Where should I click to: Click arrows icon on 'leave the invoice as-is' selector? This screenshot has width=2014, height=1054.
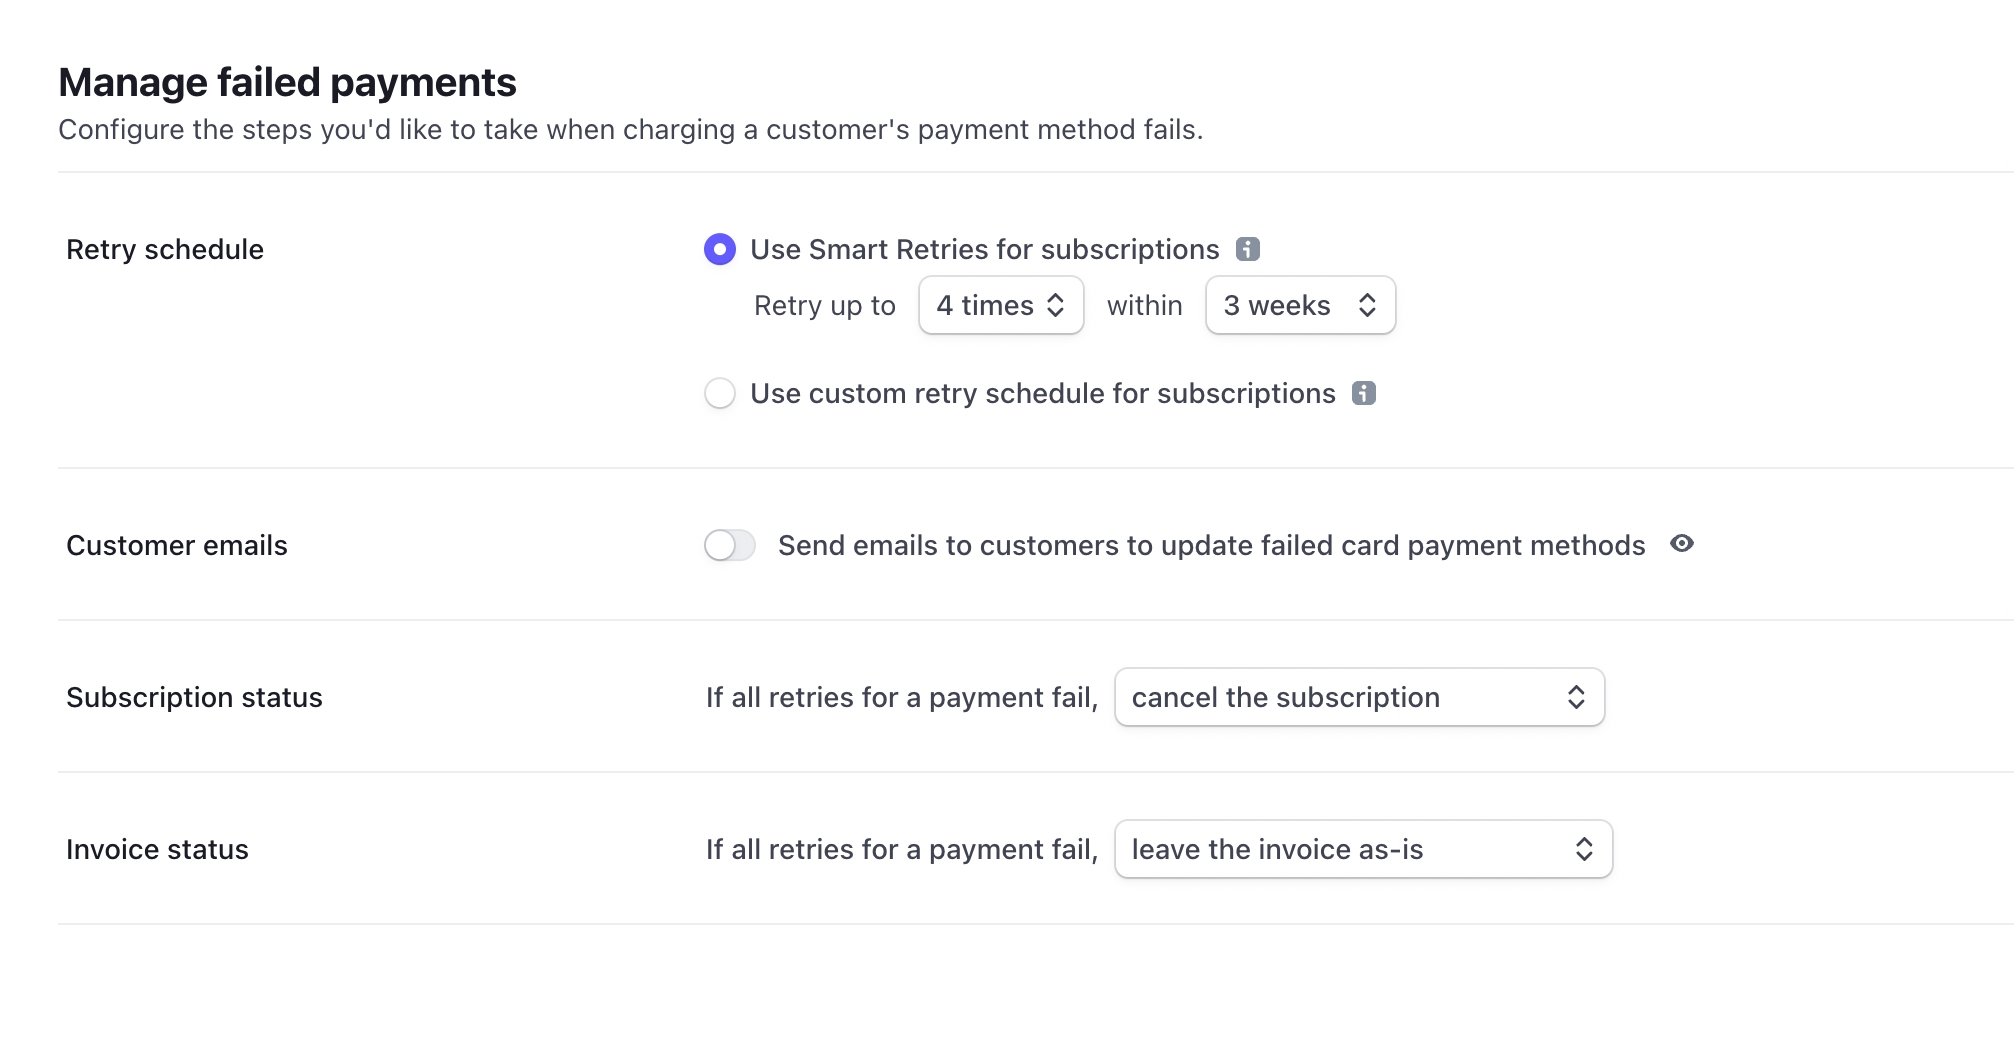(1584, 849)
